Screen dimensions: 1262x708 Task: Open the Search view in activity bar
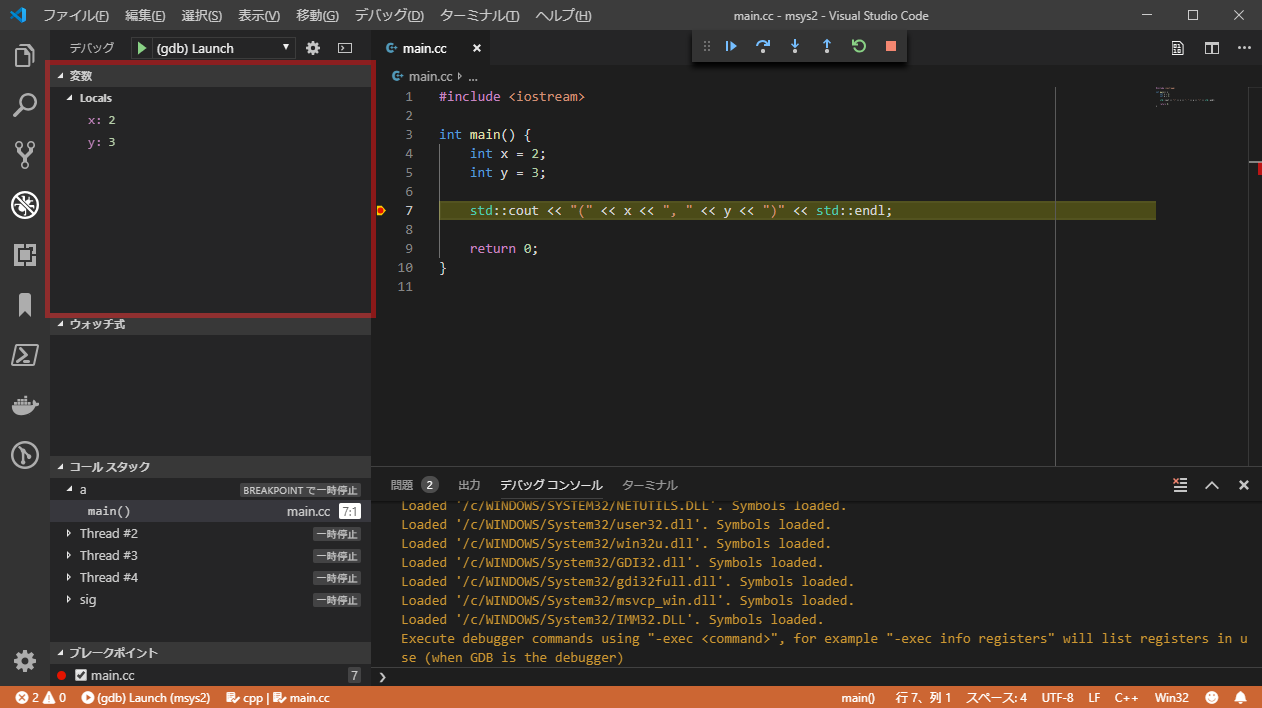25,105
